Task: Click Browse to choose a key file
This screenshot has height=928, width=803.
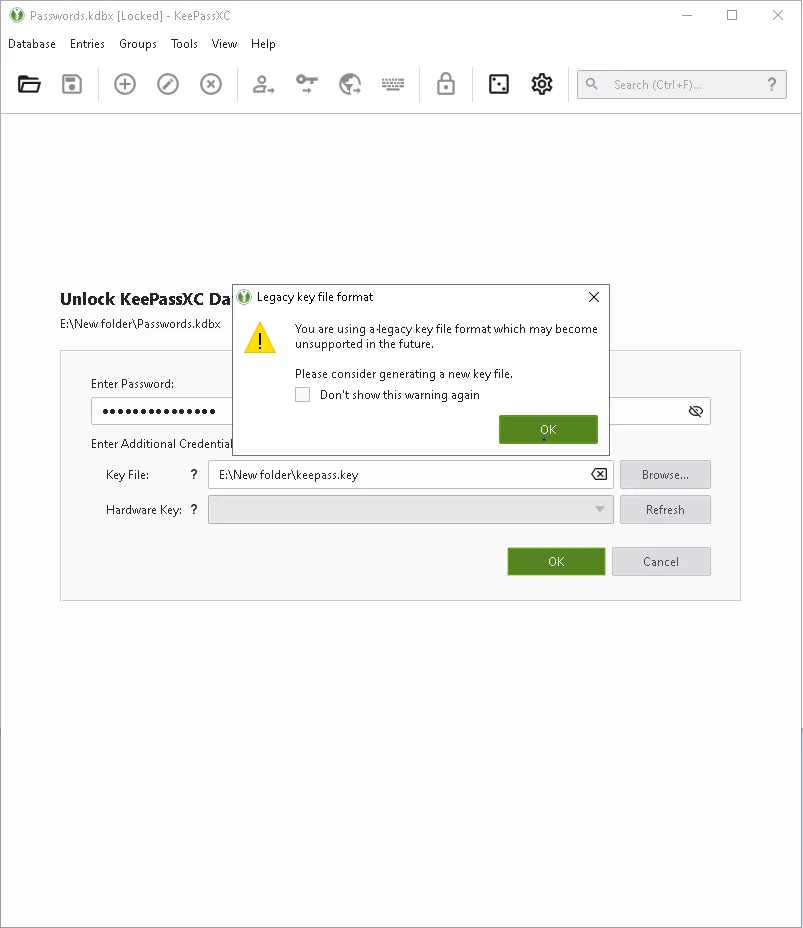Action: click(x=665, y=474)
